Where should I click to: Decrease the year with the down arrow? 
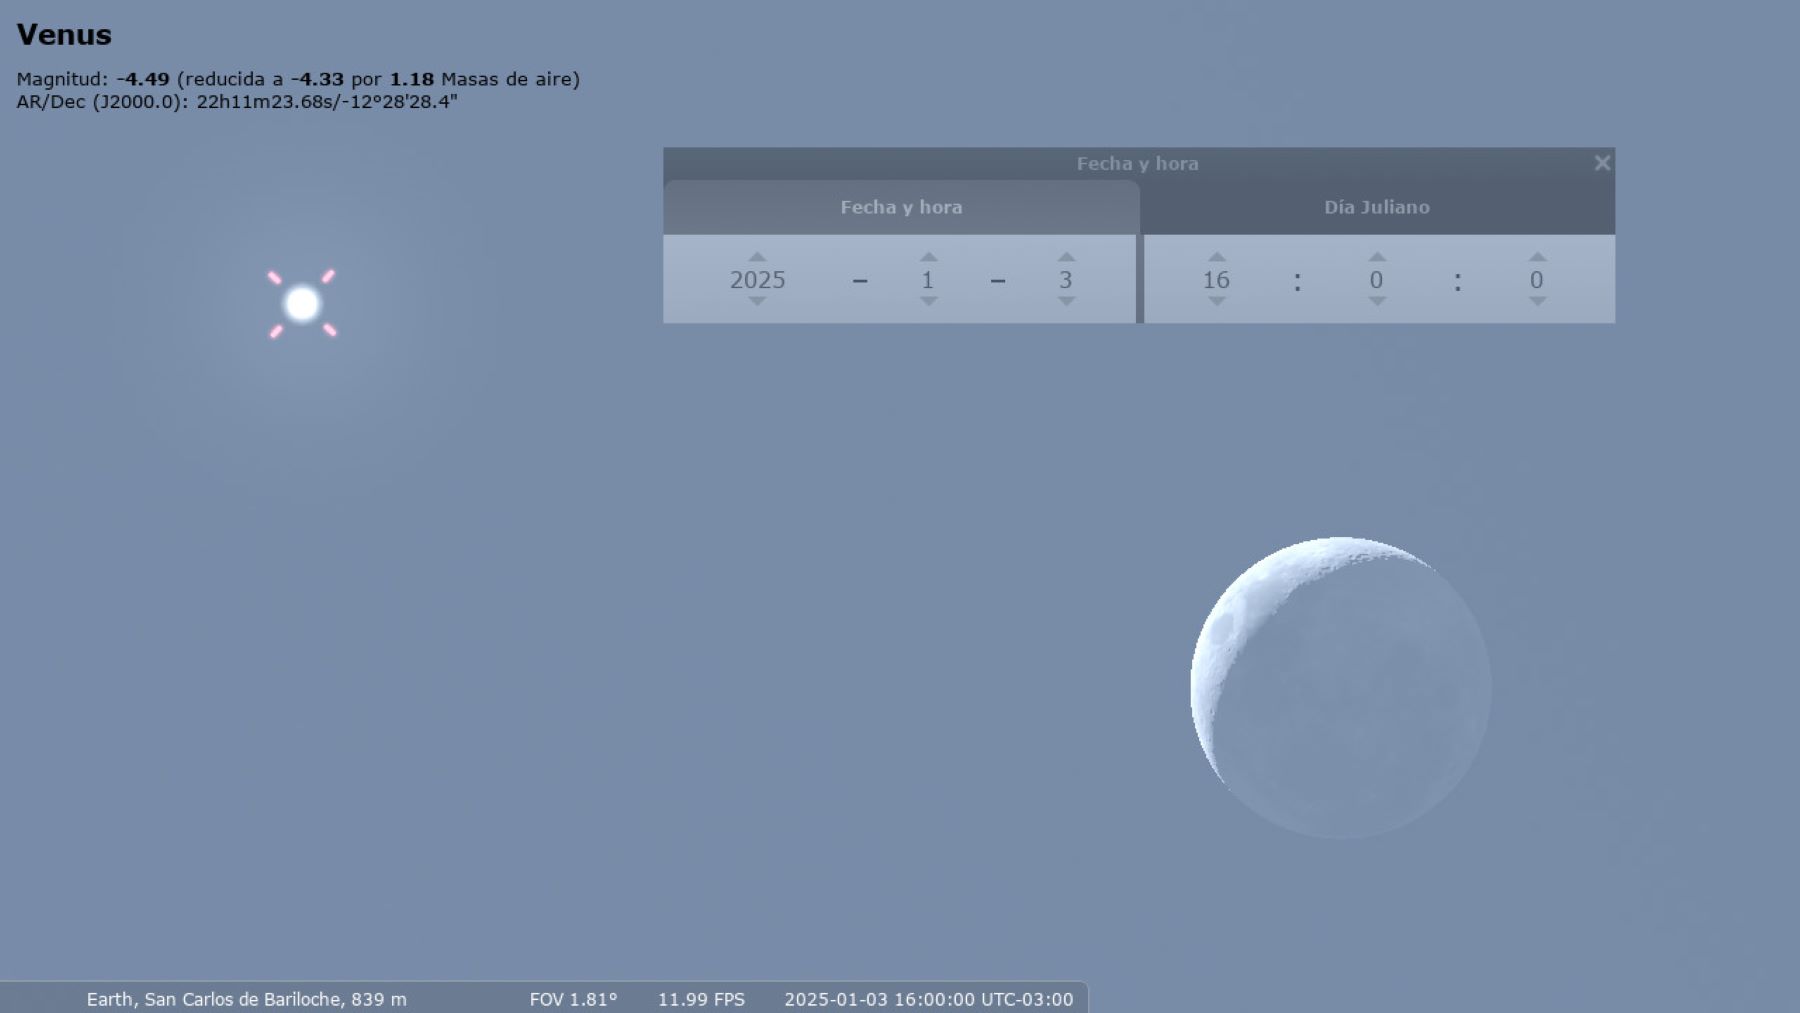coord(757,301)
